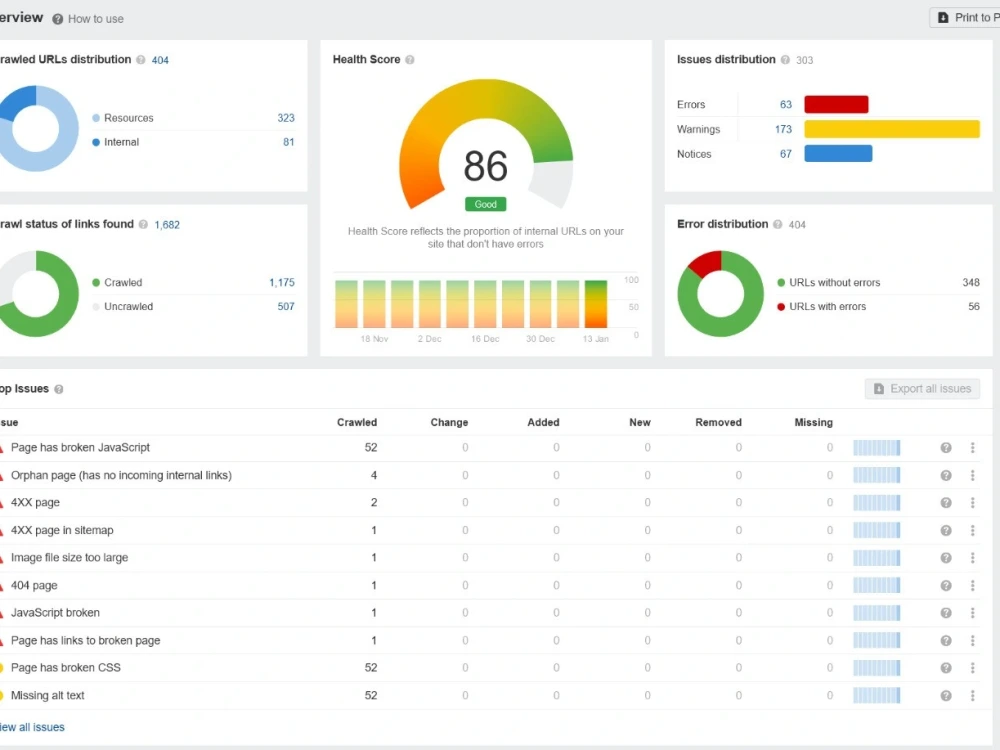The width and height of the screenshot is (1000, 750).
Task: Open the View all issues link
Action: [x=32, y=727]
